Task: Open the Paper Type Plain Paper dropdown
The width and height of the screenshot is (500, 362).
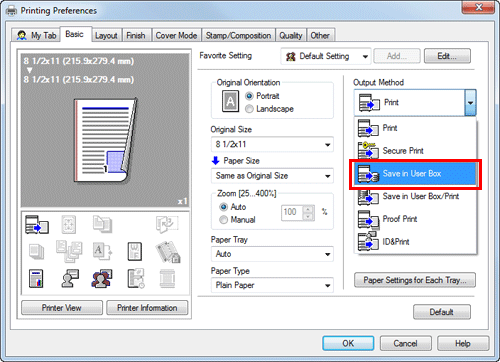Action: pos(272,285)
